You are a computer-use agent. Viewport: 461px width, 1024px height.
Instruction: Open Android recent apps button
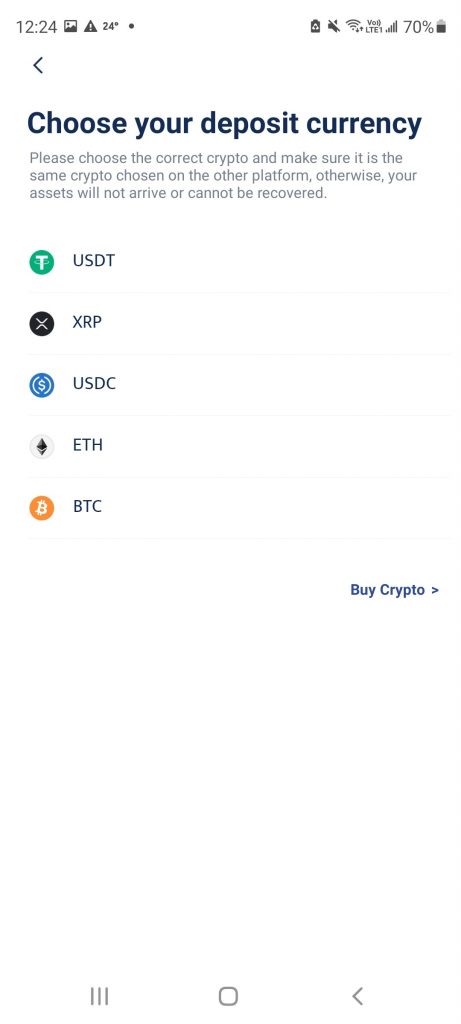99,996
